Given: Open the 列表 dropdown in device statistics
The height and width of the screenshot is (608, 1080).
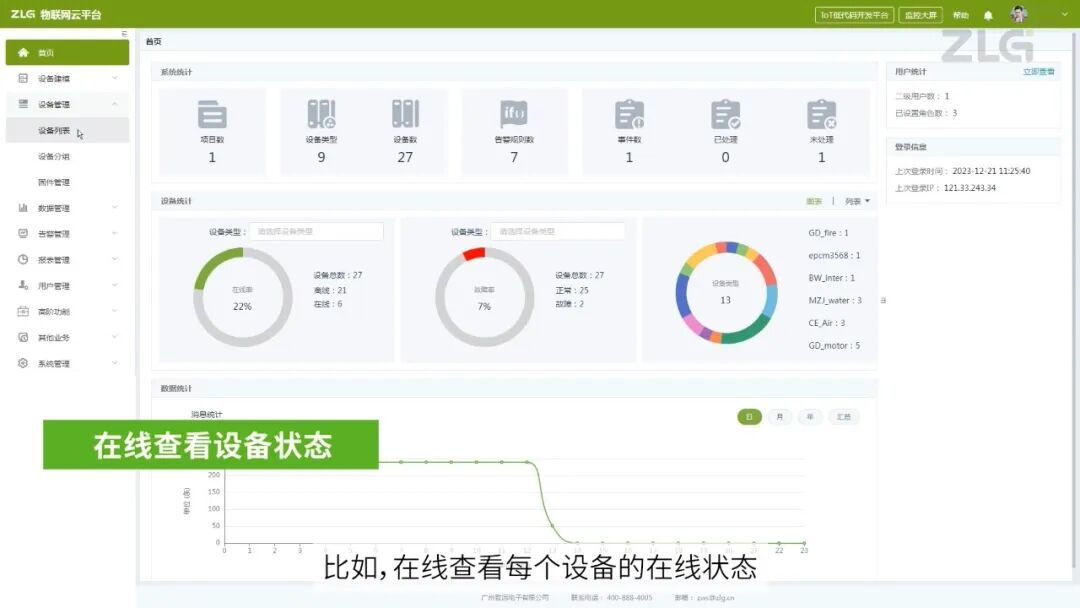Looking at the screenshot, I should (x=857, y=201).
